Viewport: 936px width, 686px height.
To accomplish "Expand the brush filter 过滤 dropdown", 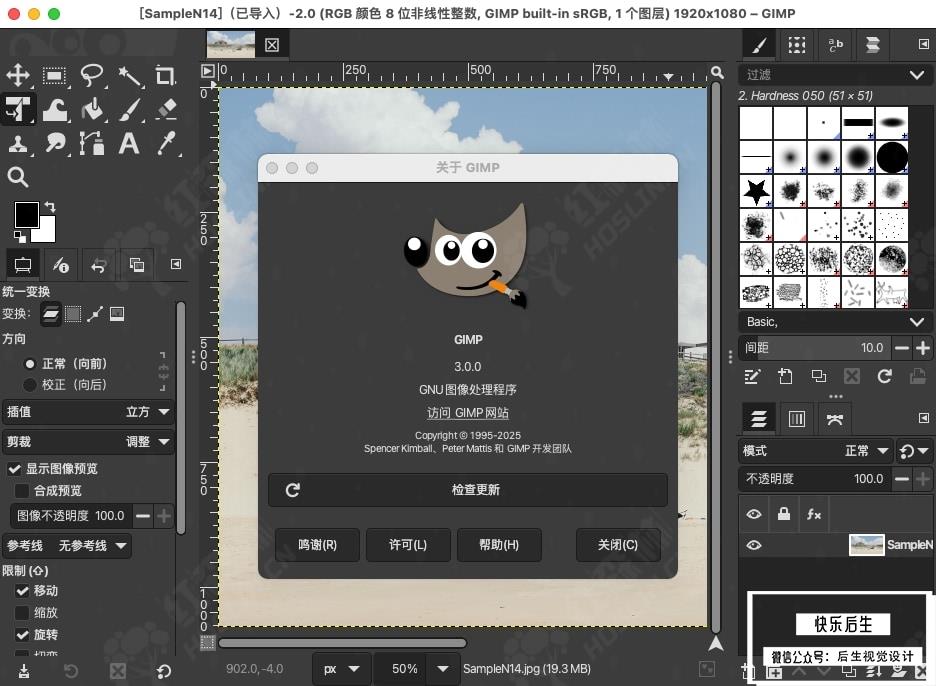I will pos(917,75).
